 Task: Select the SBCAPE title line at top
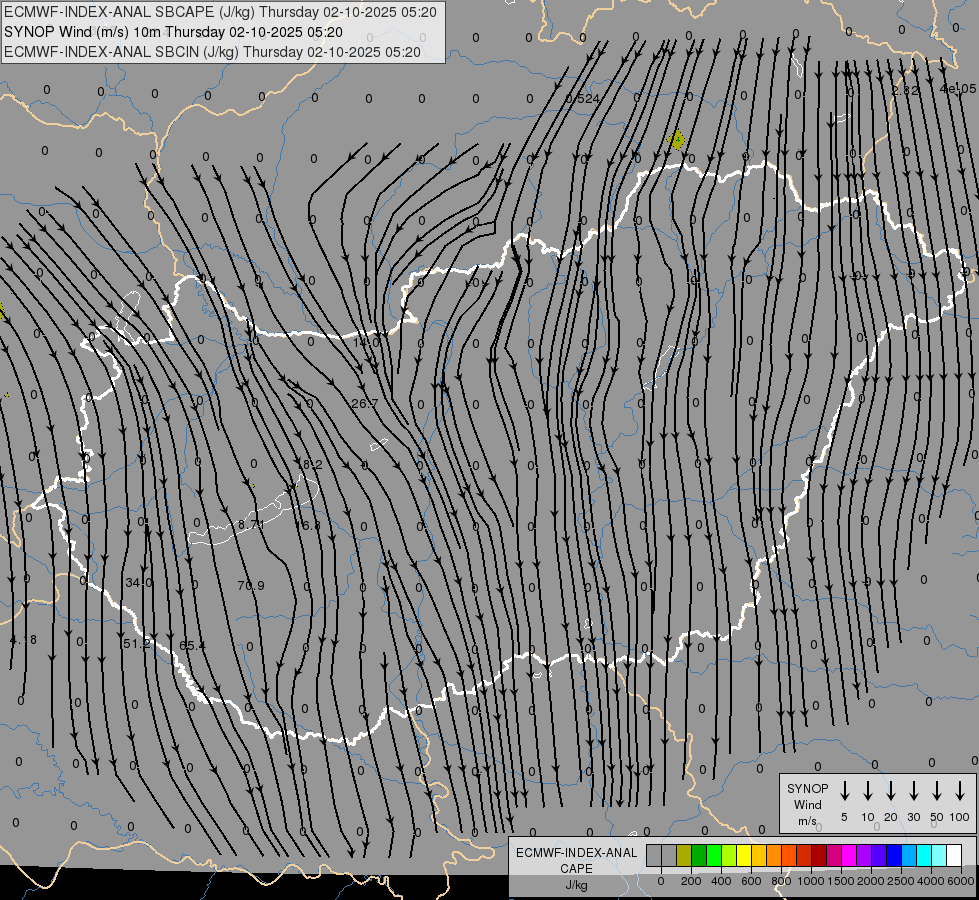[220, 12]
